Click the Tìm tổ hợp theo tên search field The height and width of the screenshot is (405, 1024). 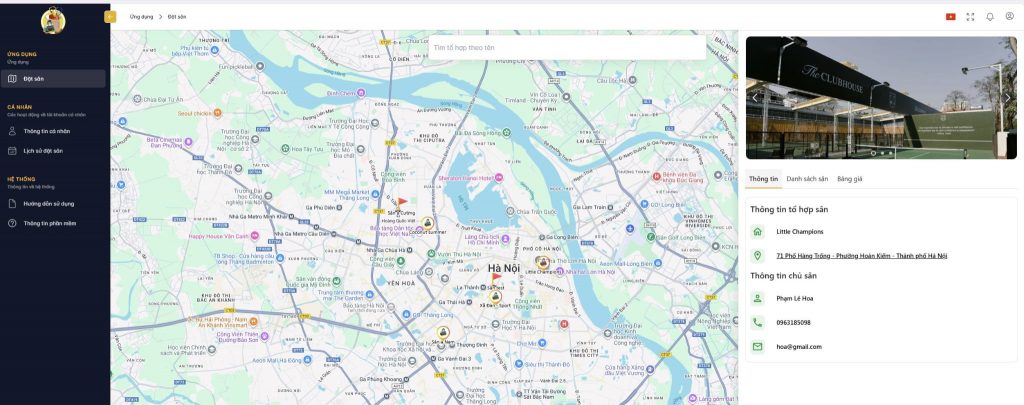tap(566, 47)
